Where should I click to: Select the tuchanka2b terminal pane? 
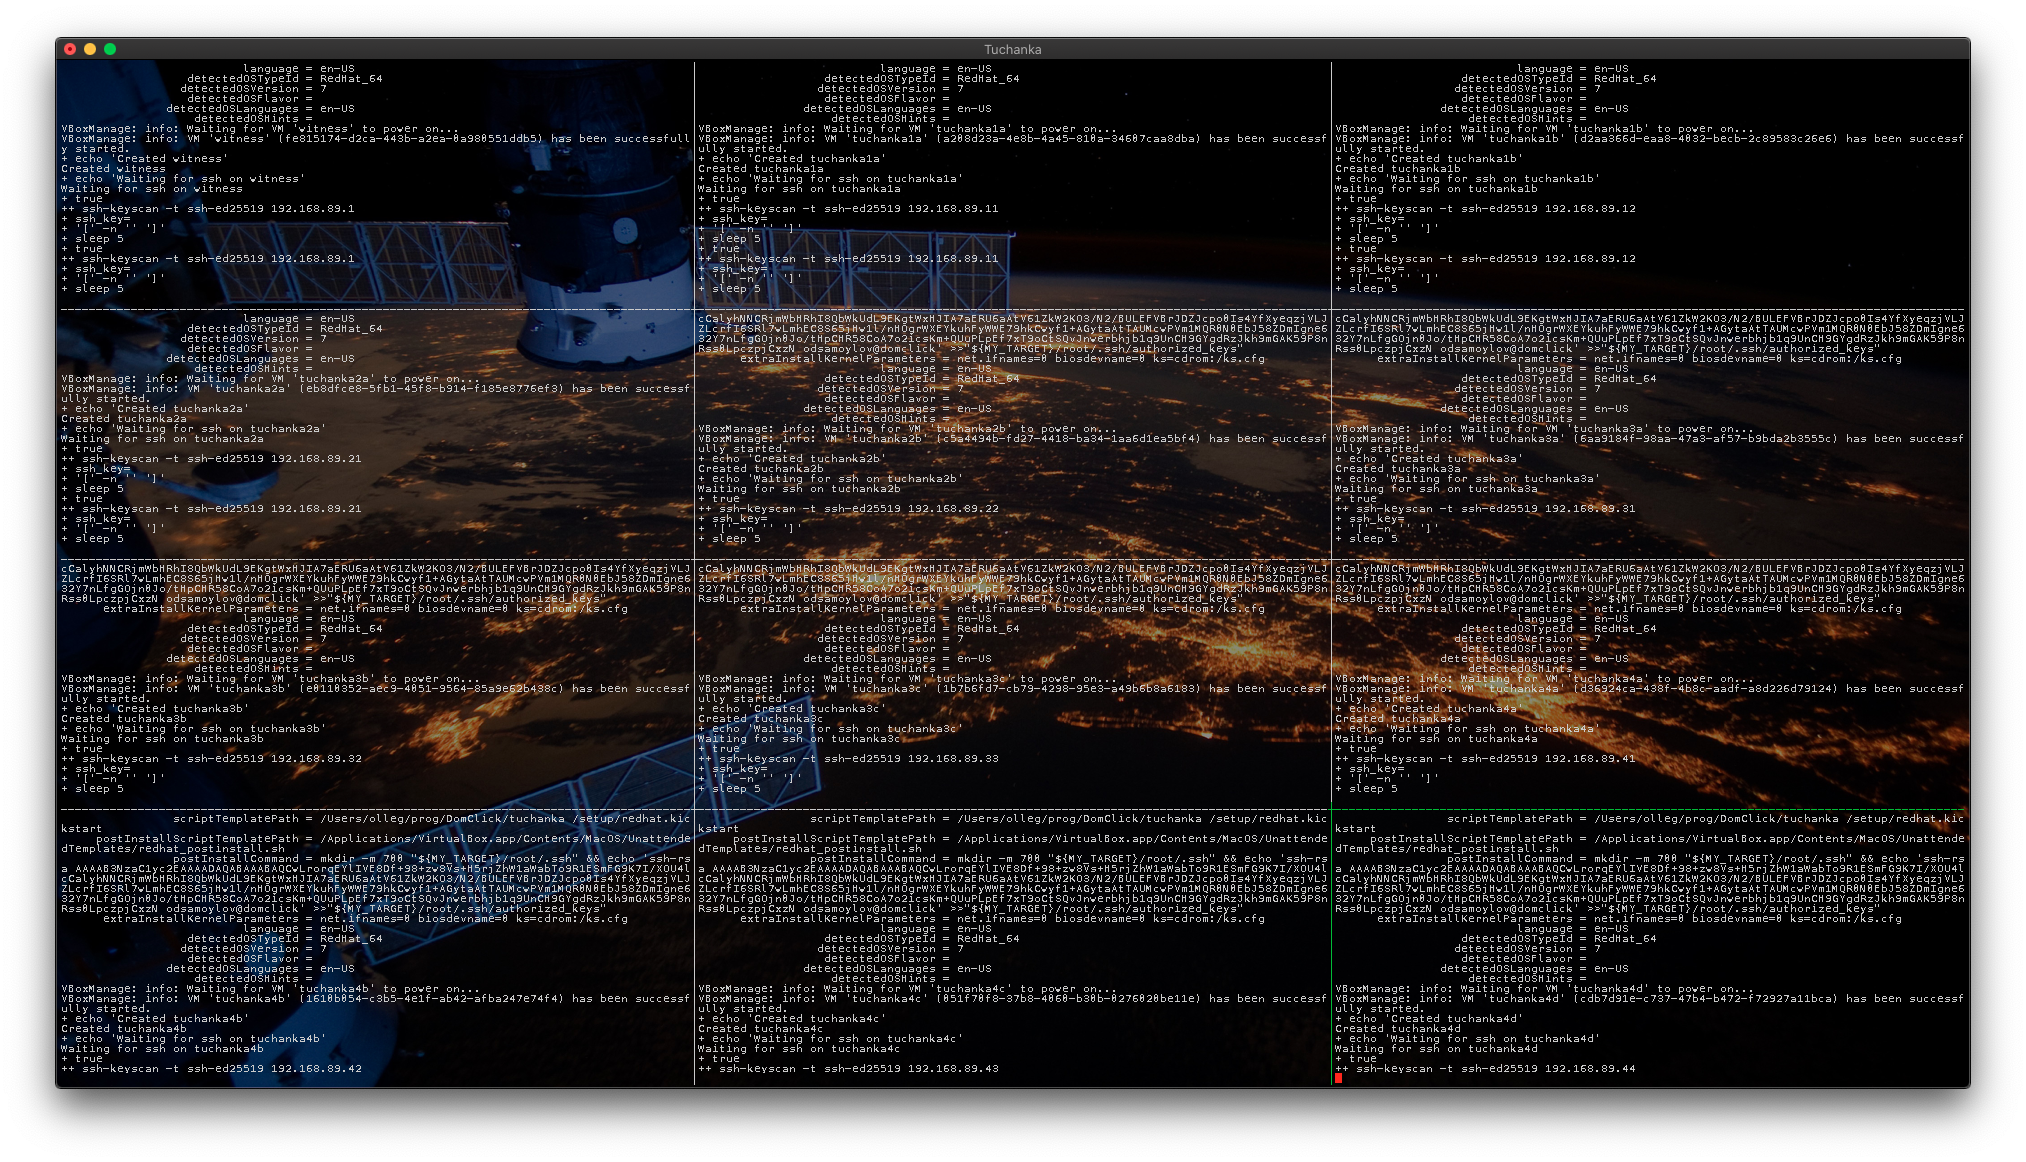1012,435
